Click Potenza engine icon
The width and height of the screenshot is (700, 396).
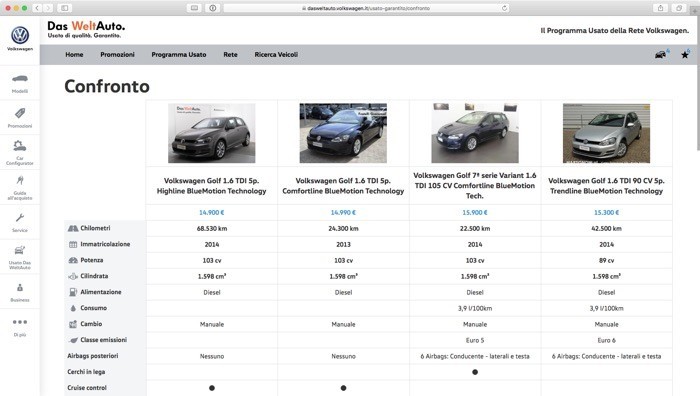tap(73, 260)
